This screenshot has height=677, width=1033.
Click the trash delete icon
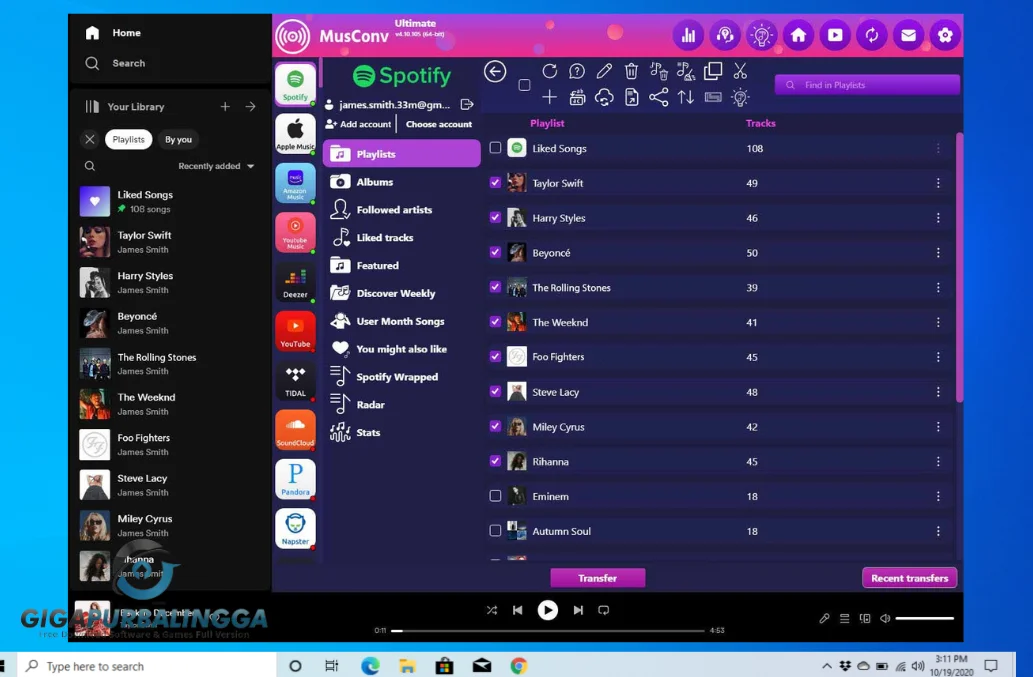click(631, 70)
